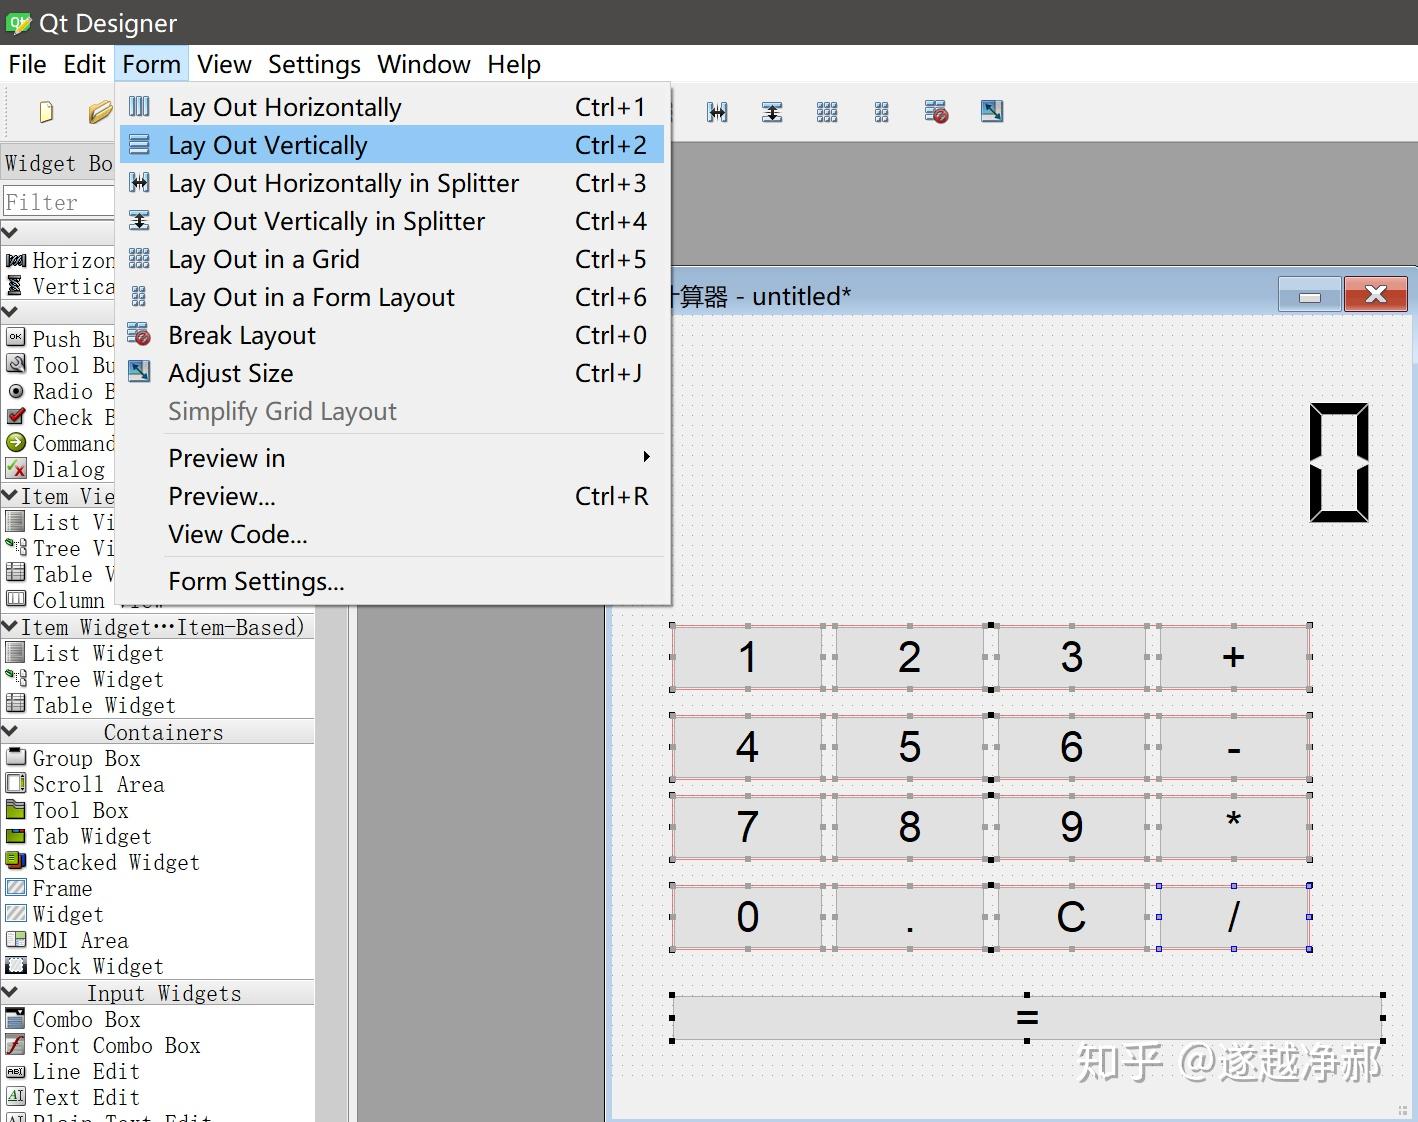Select the calculator 5 button
The width and height of the screenshot is (1418, 1122).
click(909, 747)
